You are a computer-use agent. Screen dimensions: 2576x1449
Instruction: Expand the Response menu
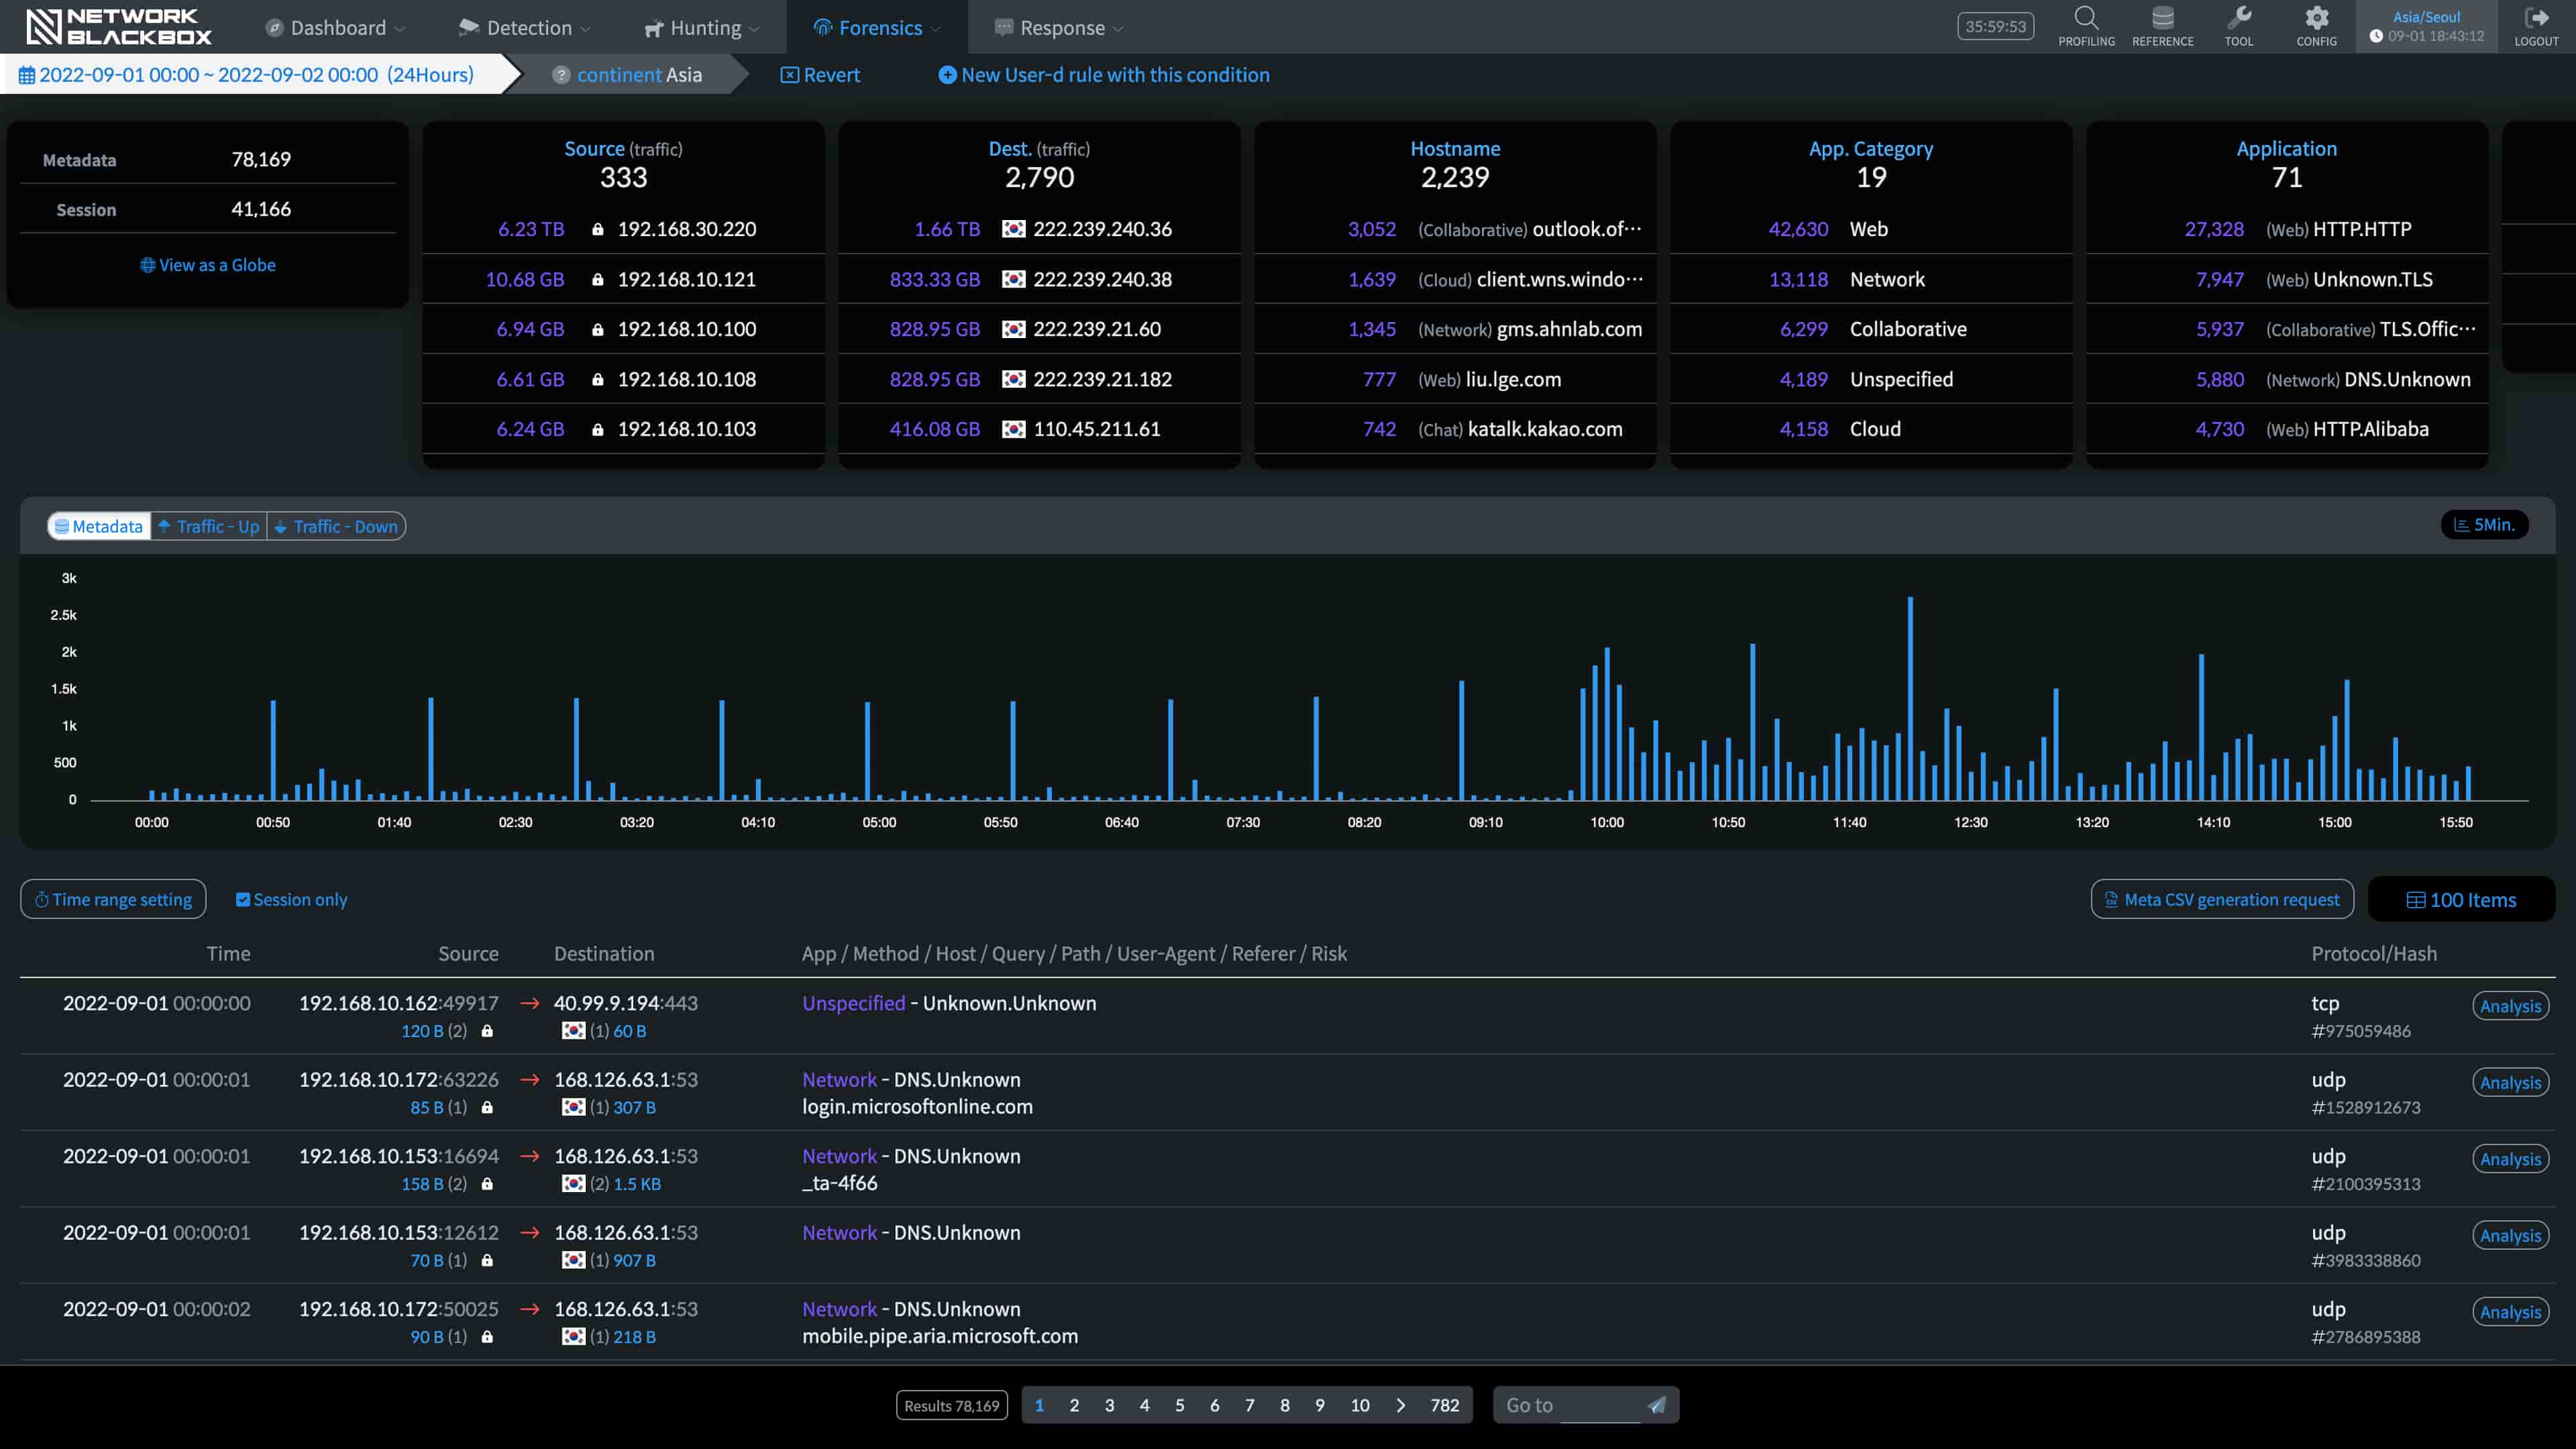click(1059, 28)
